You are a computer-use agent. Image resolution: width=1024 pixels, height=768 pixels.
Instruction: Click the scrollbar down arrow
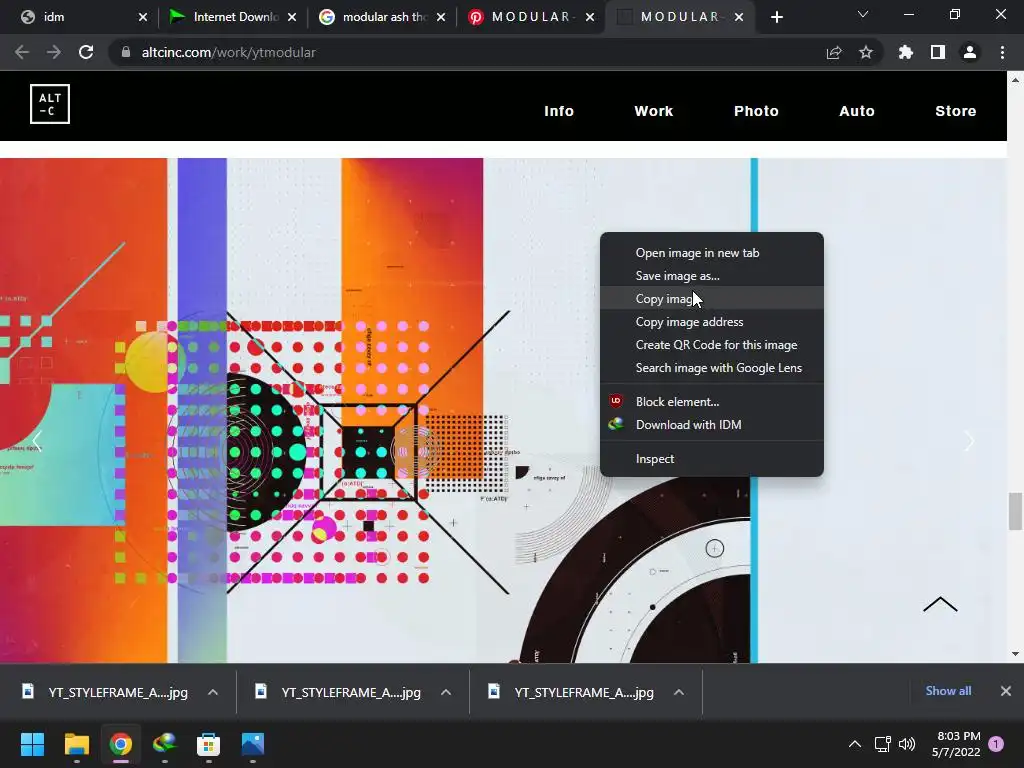pyautogui.click(x=1015, y=654)
